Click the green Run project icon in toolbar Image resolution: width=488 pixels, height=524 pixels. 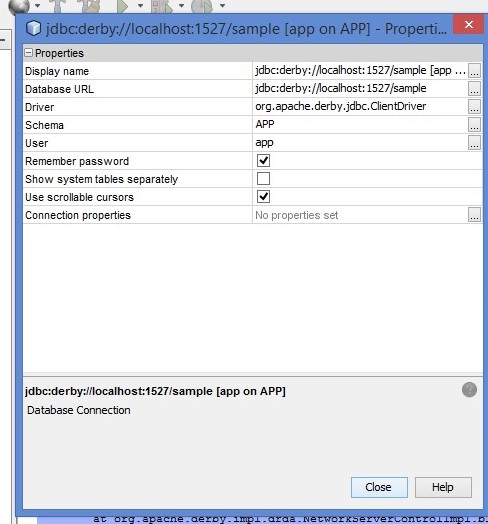[x=122, y=6]
